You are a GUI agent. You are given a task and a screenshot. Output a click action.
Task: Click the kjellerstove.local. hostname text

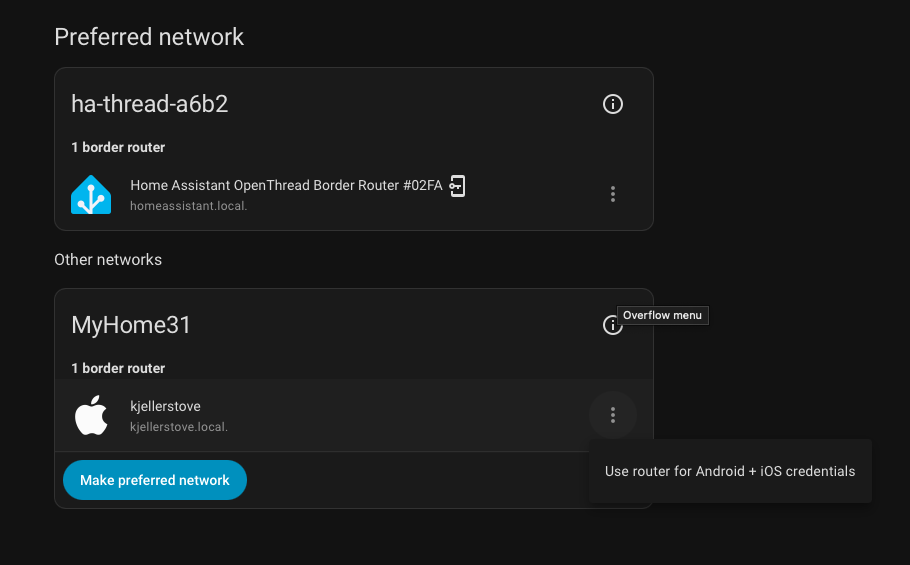pyautogui.click(x=179, y=426)
